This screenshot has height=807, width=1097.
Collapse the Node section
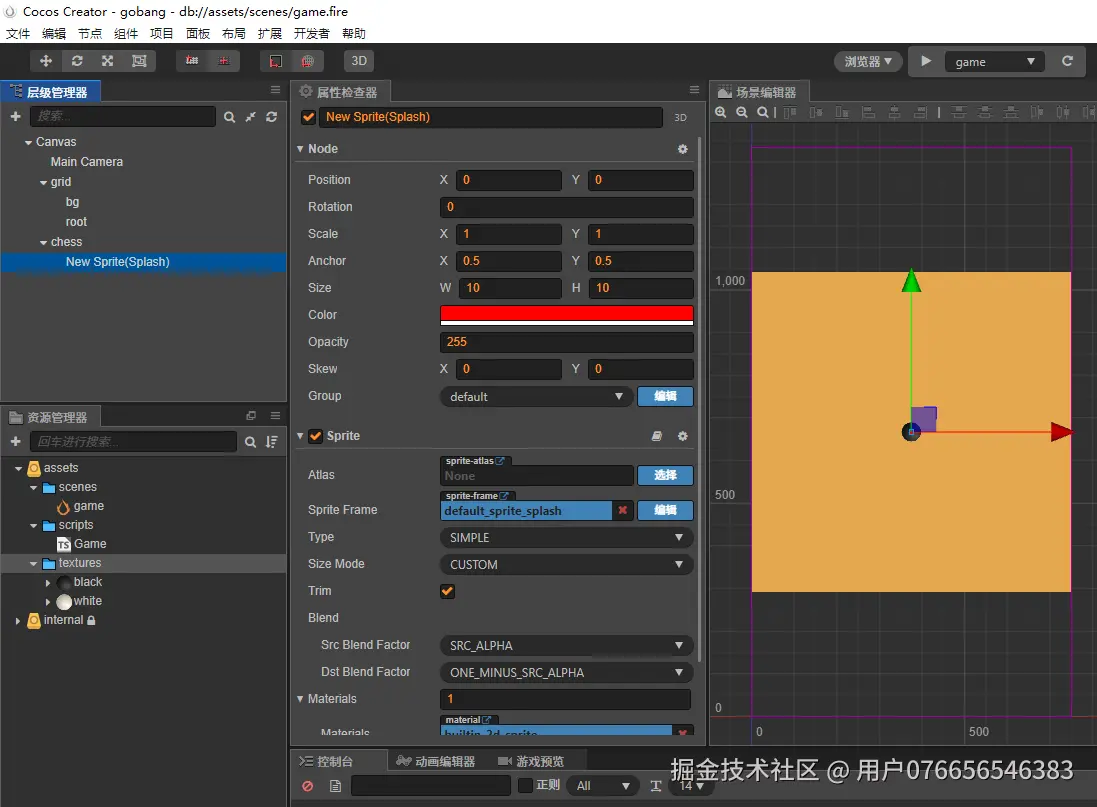point(300,149)
